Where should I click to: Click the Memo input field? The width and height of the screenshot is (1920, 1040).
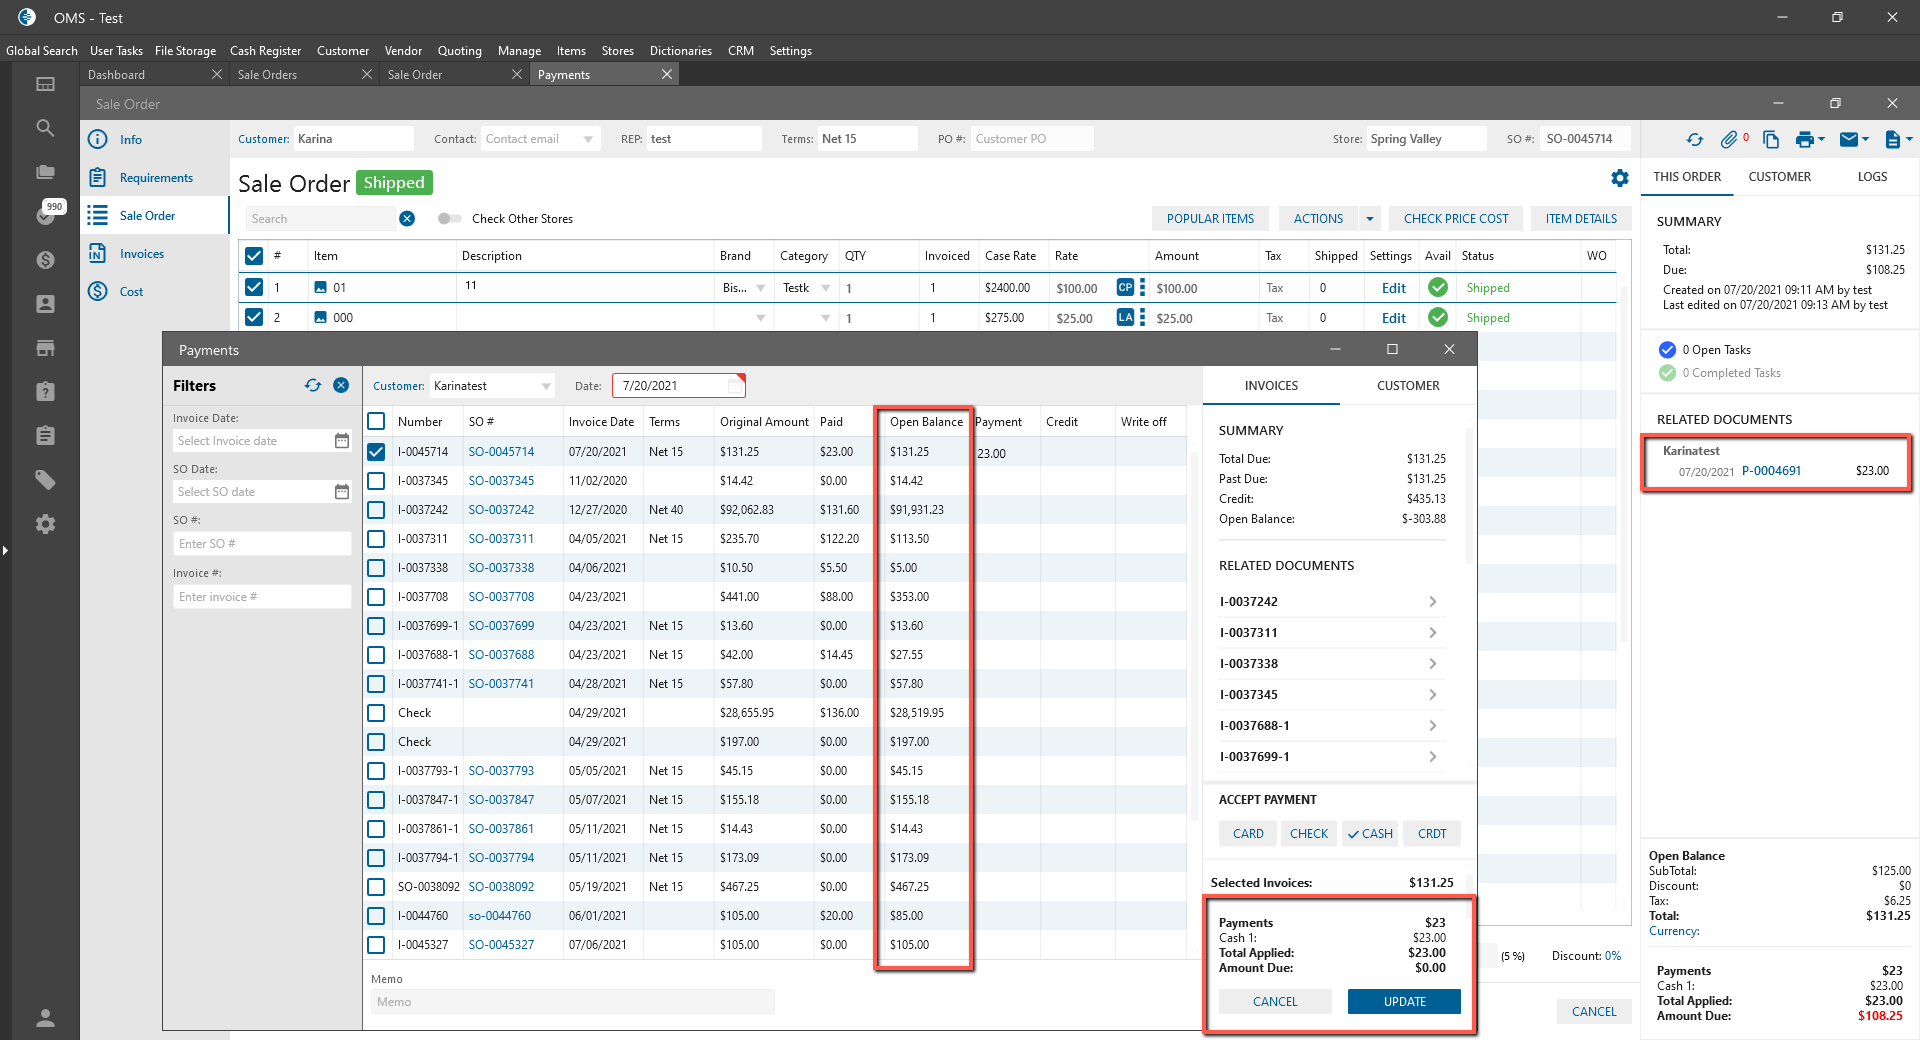click(572, 1002)
